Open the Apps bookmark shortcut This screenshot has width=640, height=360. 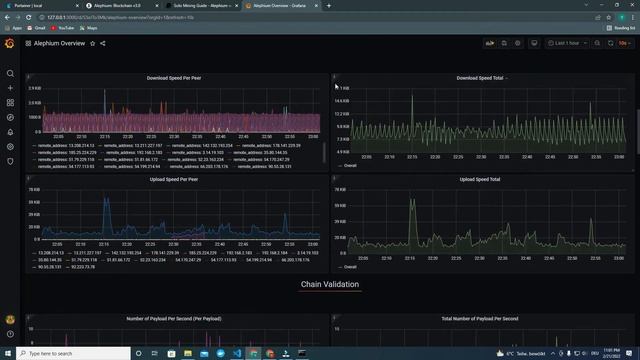click(x=13, y=28)
